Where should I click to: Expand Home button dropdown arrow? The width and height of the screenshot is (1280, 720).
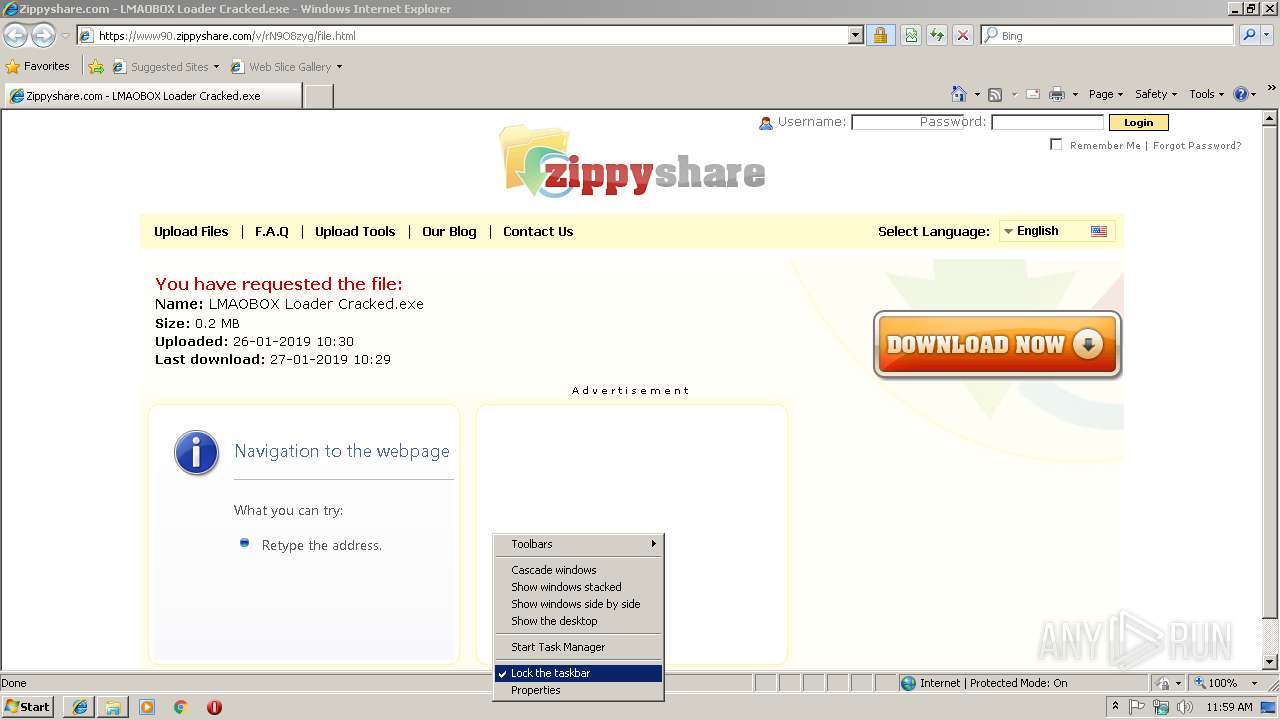[x=977, y=94]
